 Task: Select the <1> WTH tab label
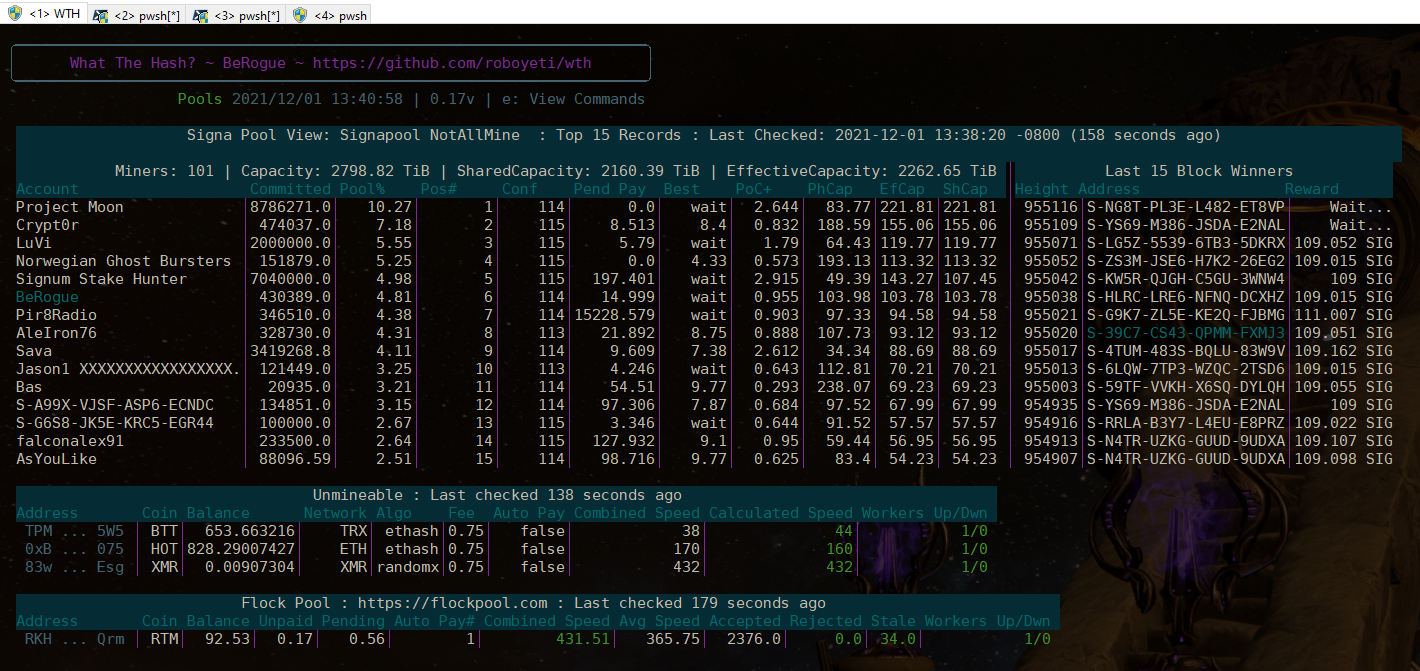click(x=53, y=14)
